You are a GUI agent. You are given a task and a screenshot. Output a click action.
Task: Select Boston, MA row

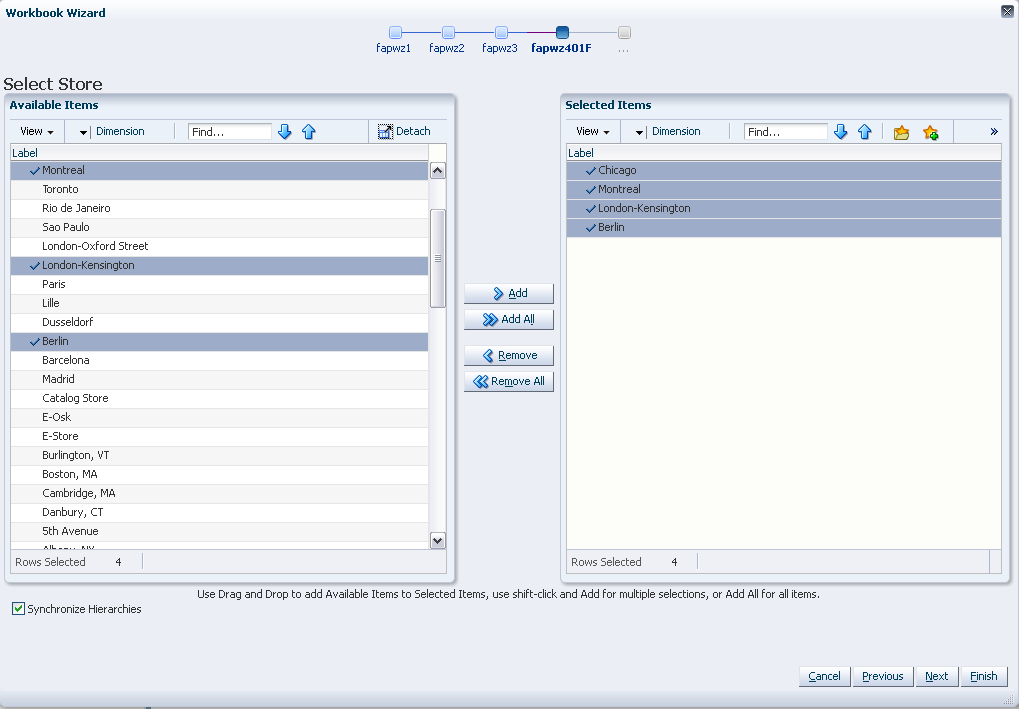click(220, 474)
